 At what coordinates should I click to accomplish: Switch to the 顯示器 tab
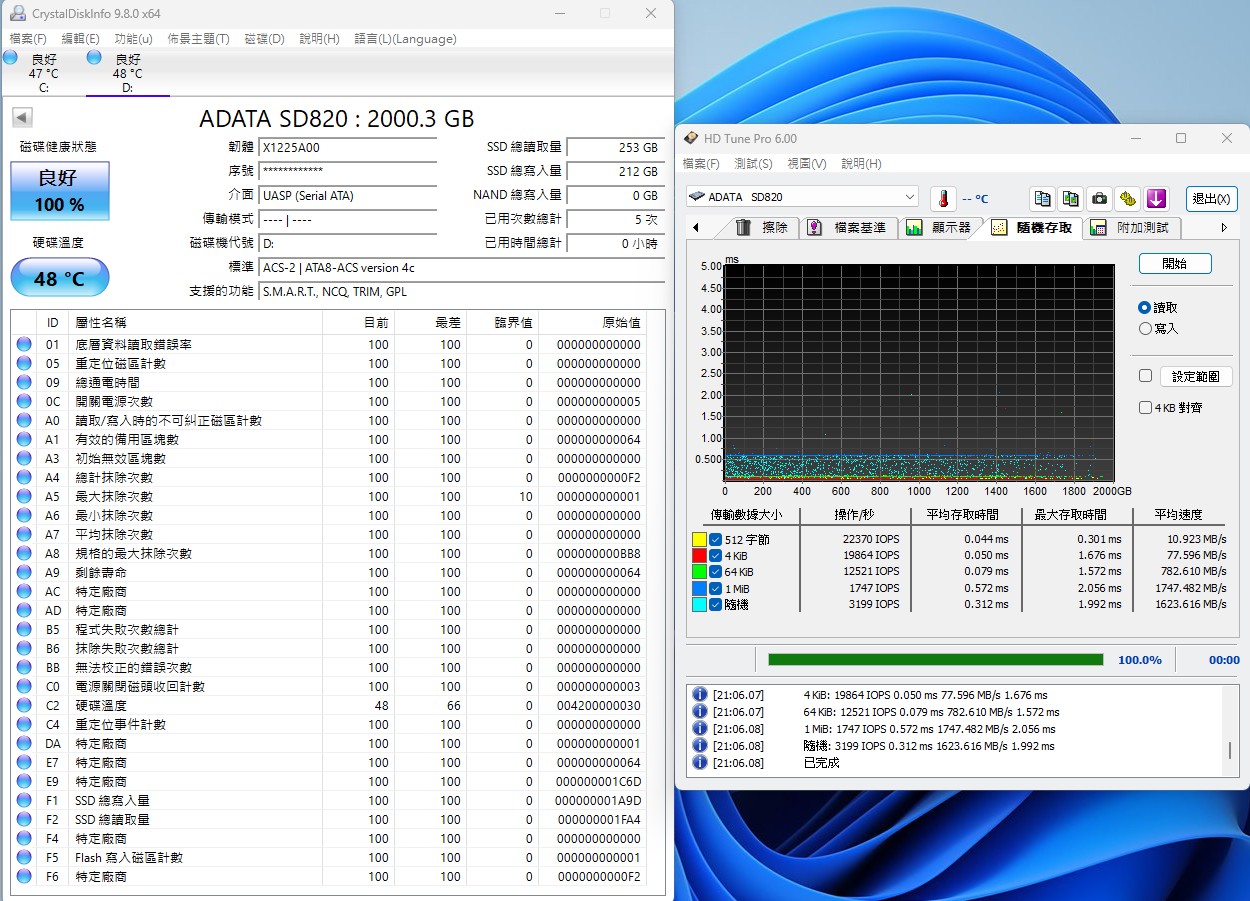tap(940, 227)
